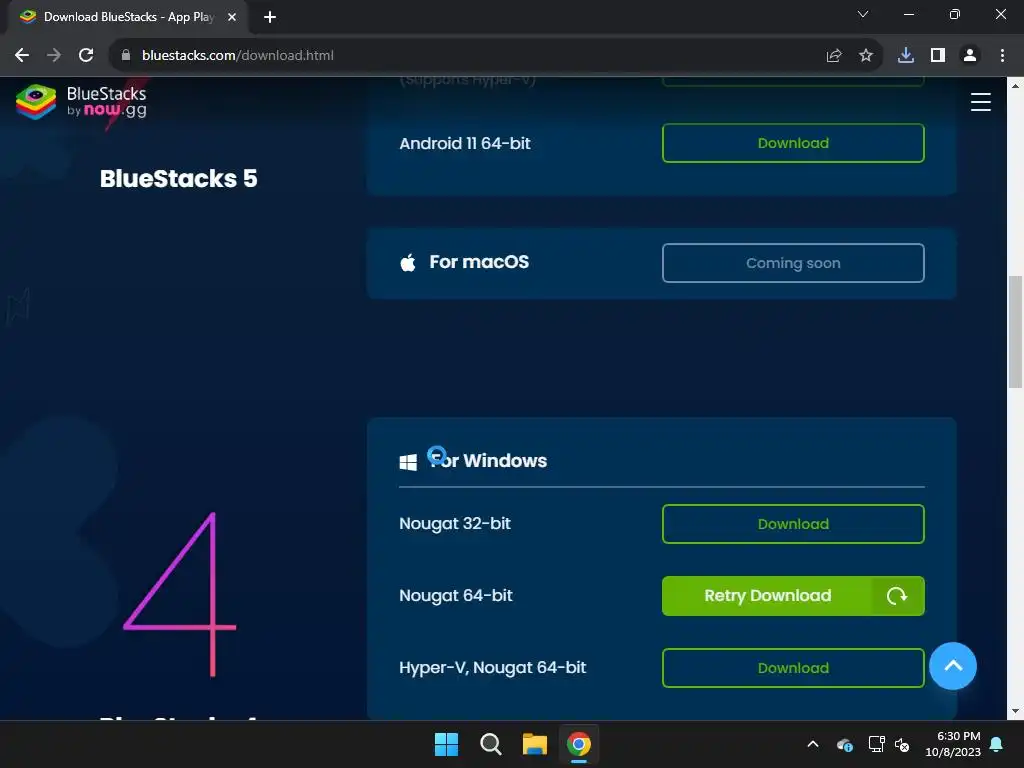The height and width of the screenshot is (768, 1024).
Task: Click the Android 11 64-bit label
Action: 464,143
